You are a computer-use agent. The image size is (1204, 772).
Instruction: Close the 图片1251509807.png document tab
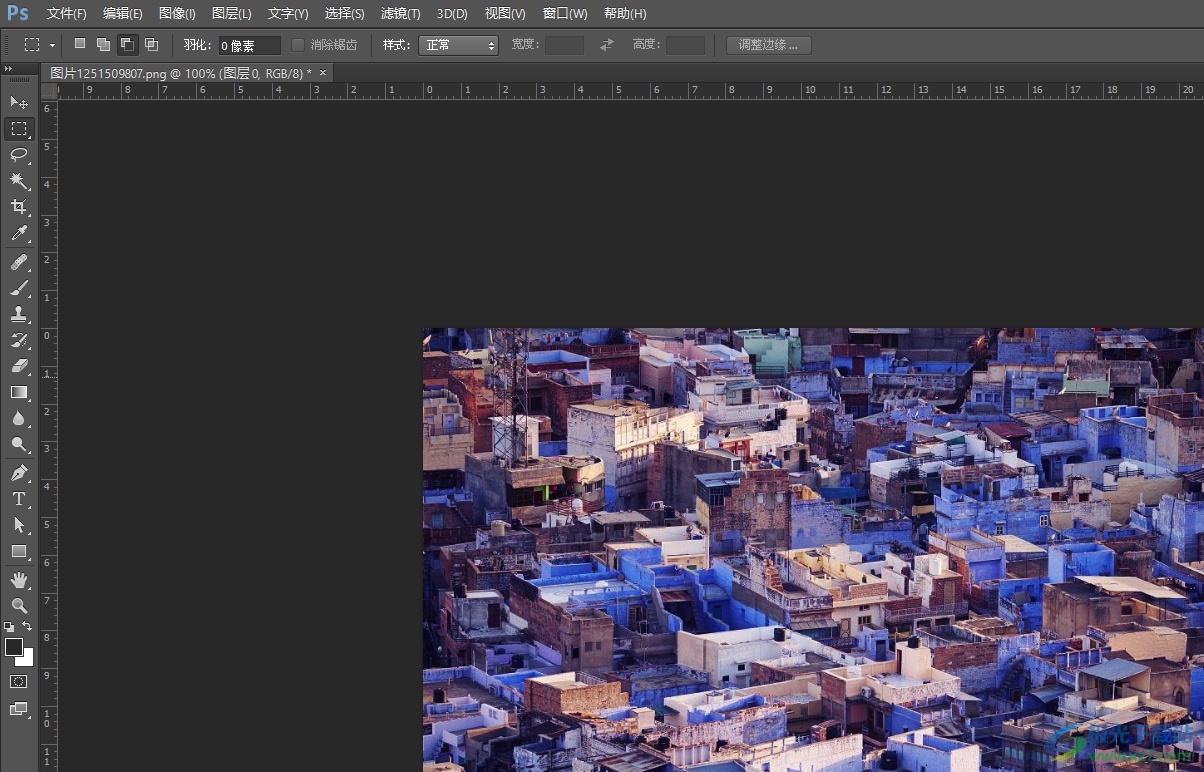(x=322, y=73)
